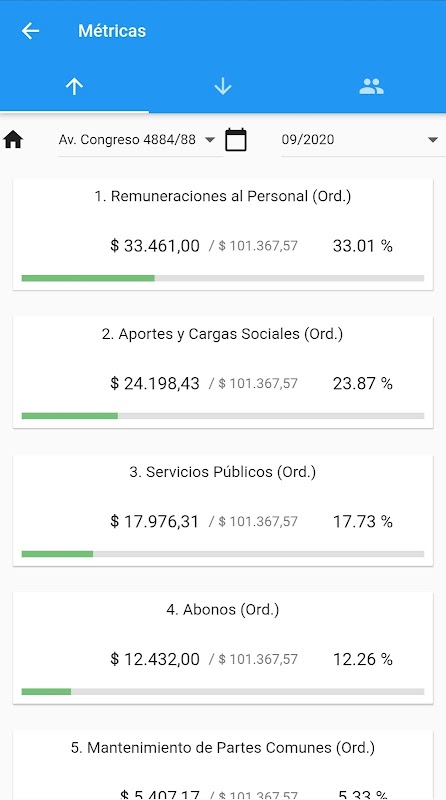Image resolution: width=446 pixels, height=800 pixels.
Task: Open the Servicios Públicos card
Action: click(x=223, y=510)
